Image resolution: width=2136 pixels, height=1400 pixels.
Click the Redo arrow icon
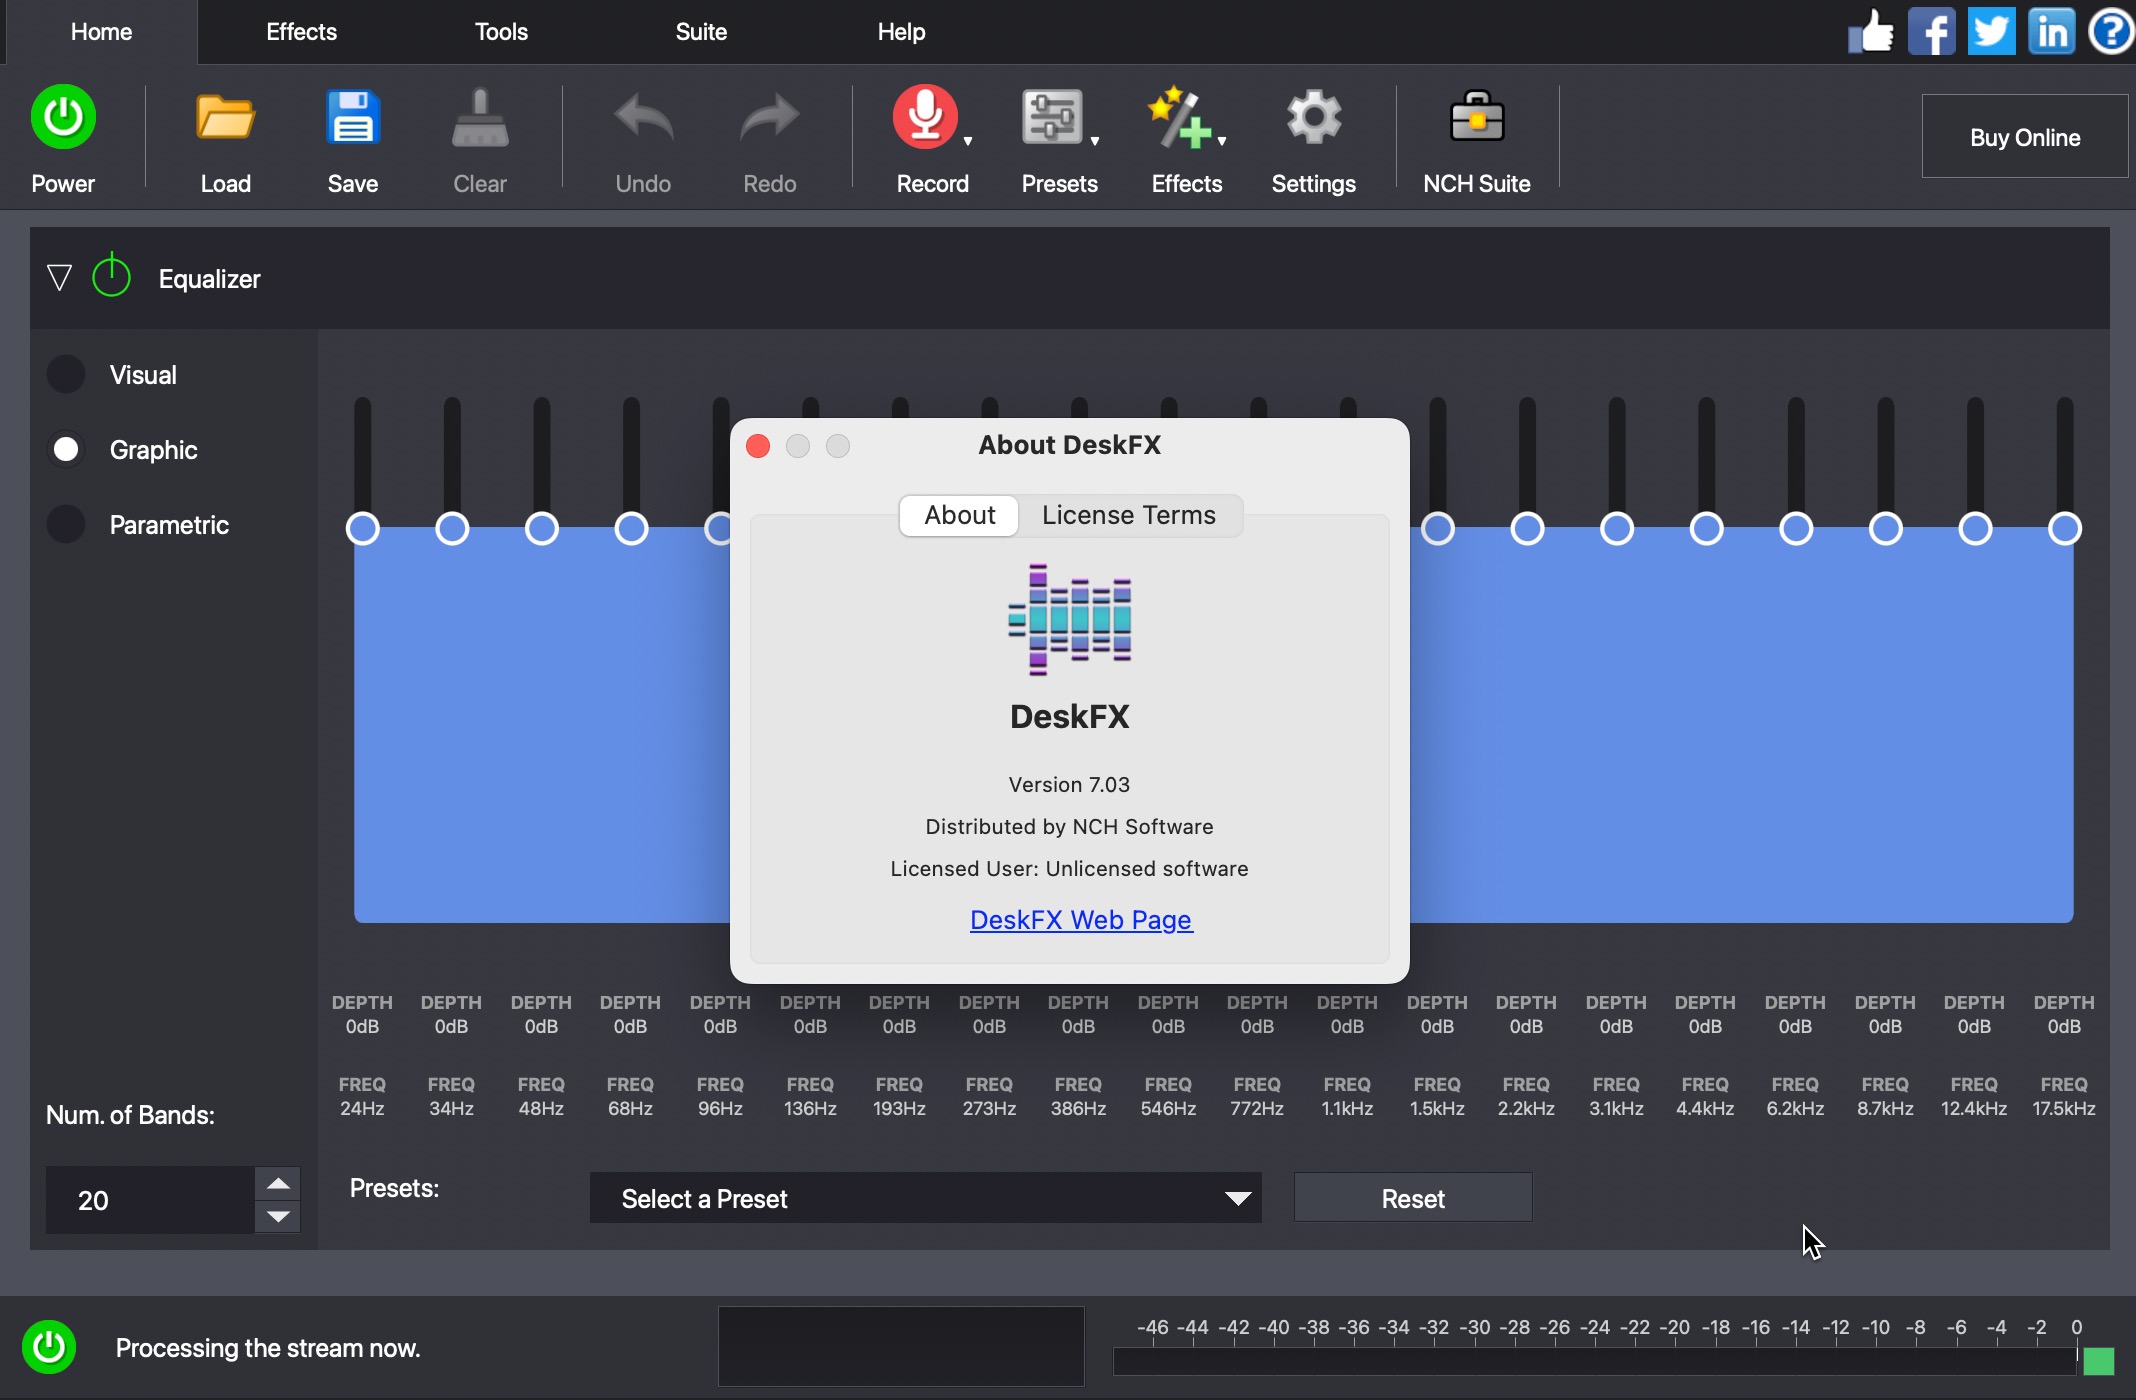click(769, 118)
